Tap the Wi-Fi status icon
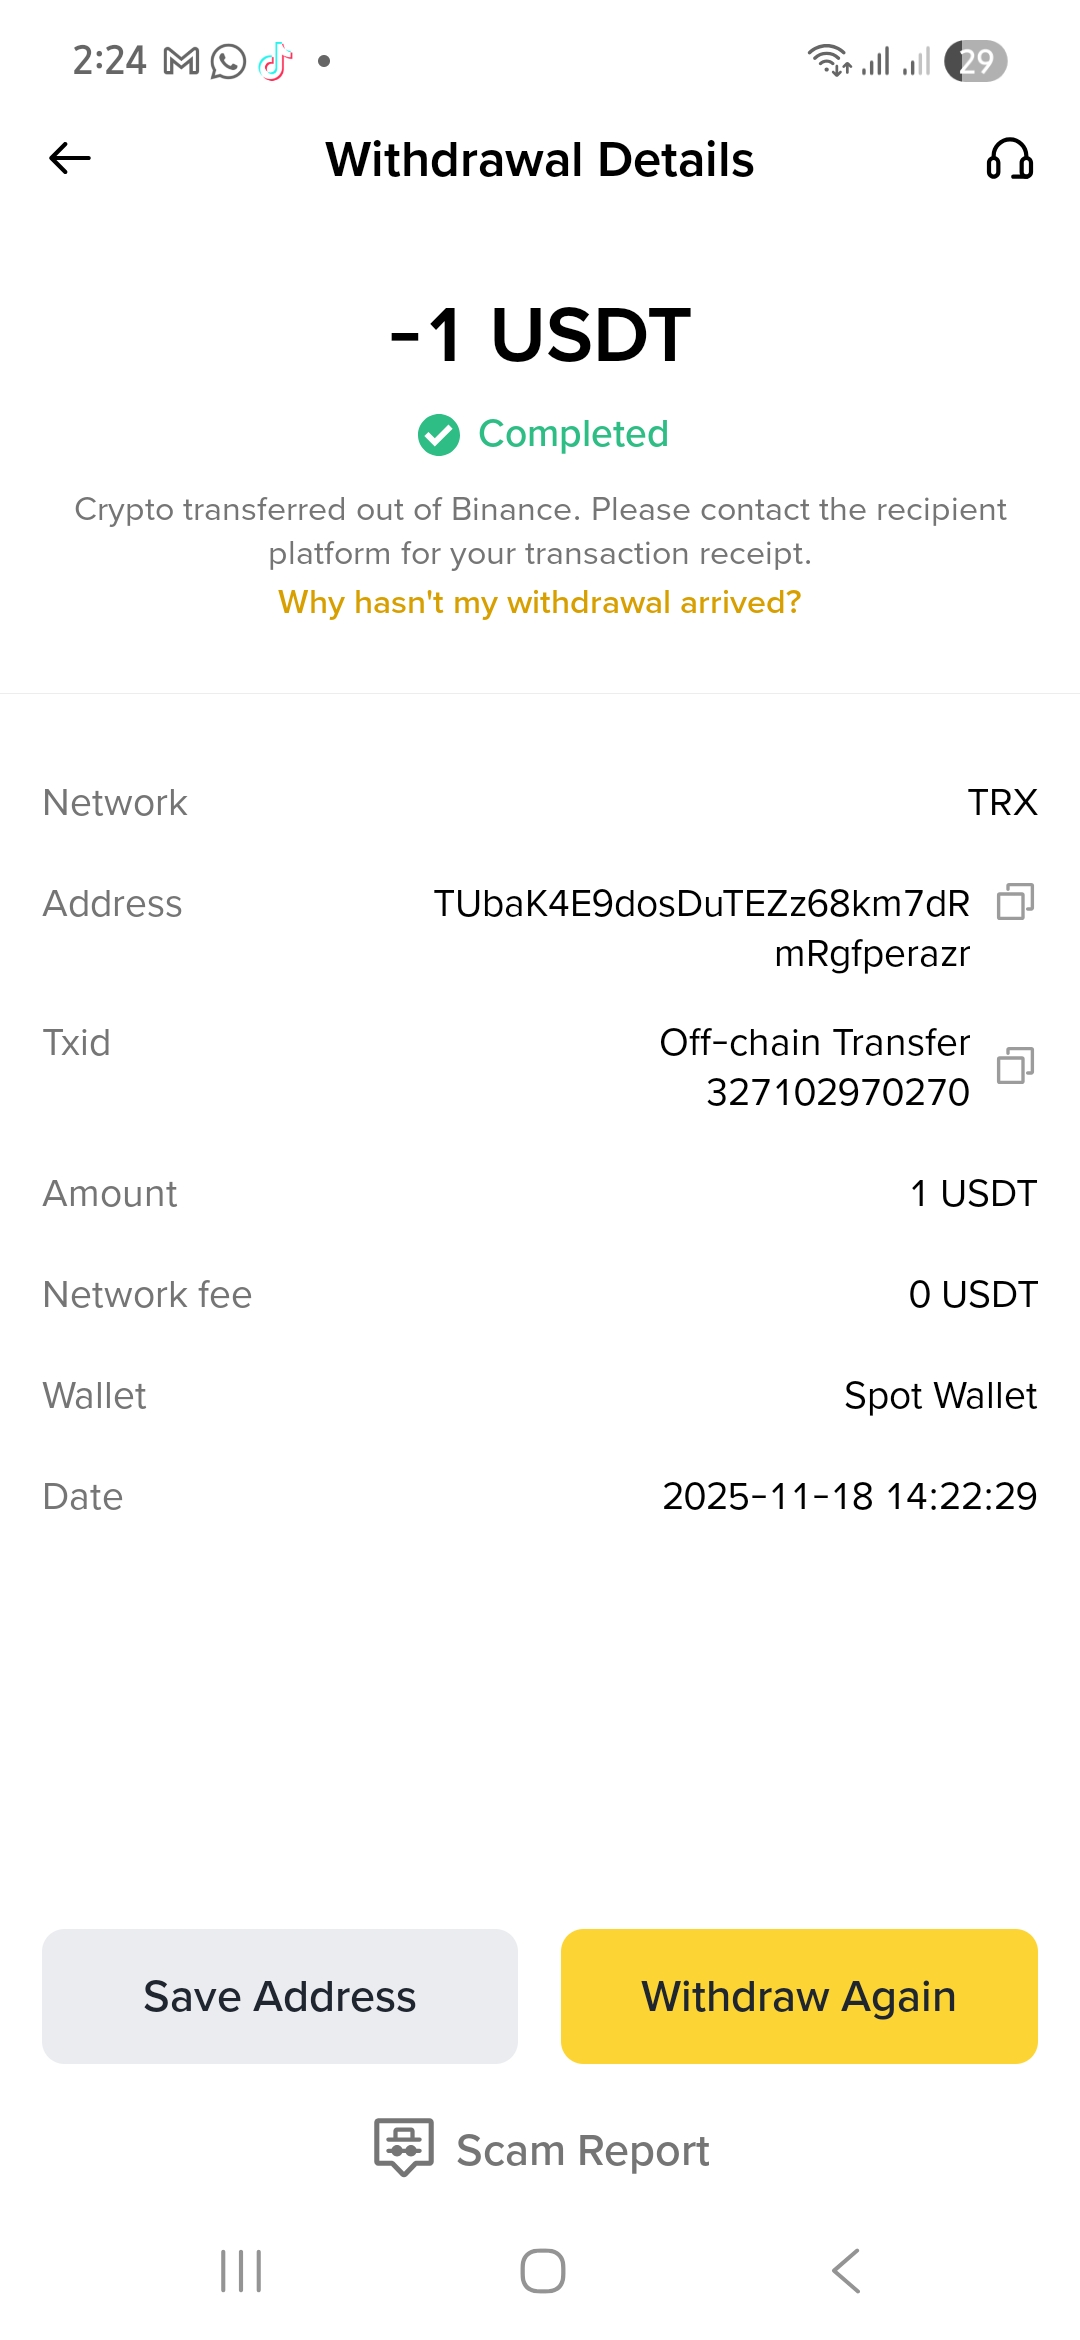Screen dimensions: 1080x2340 click(829, 62)
